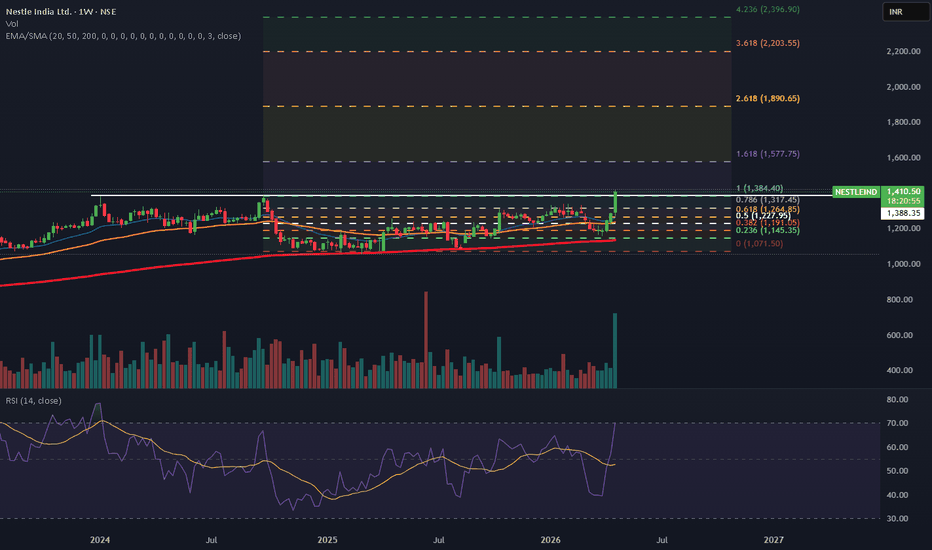
Task: Select the Vol indicator legend
Action: pos(11,21)
